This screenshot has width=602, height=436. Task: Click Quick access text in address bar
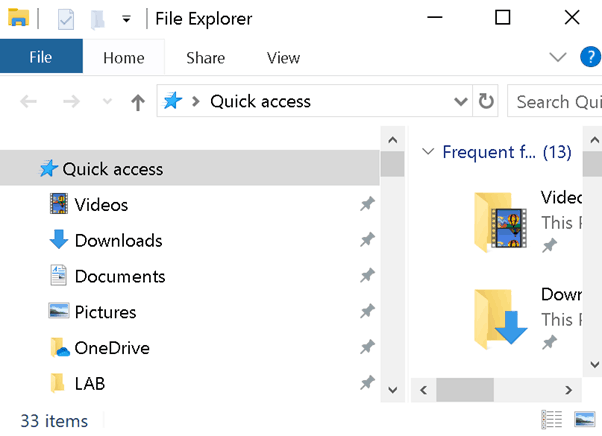(260, 102)
